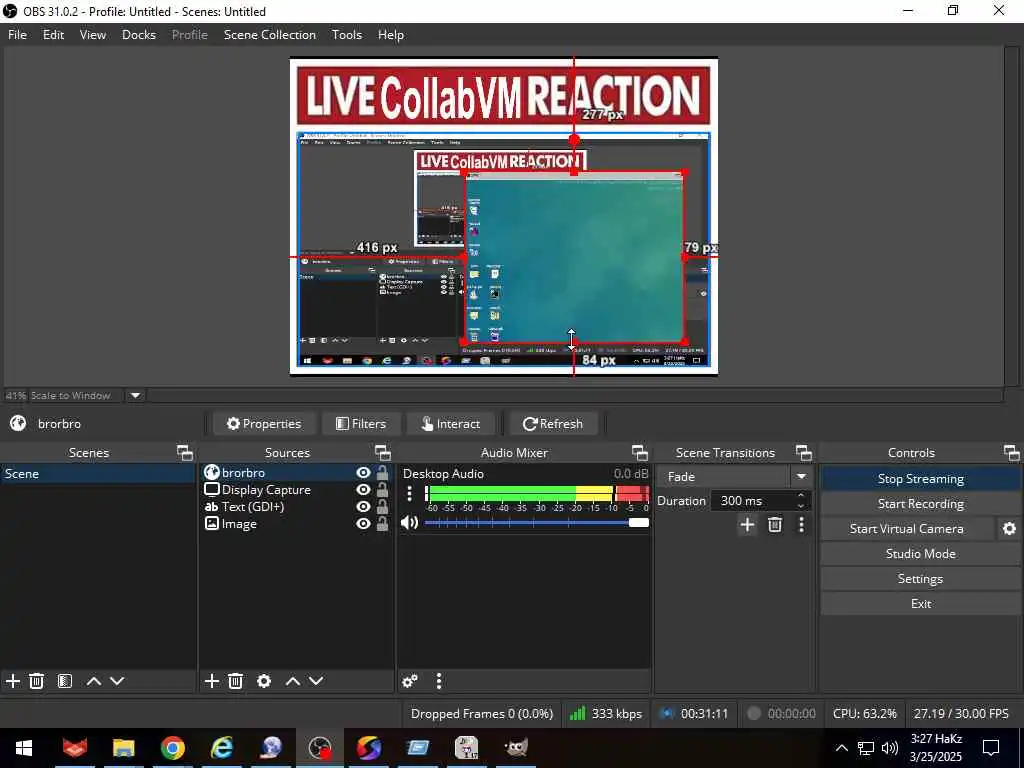This screenshot has width=1024, height=768.
Task: Remove scene transition trash icon
Action: [775, 524]
